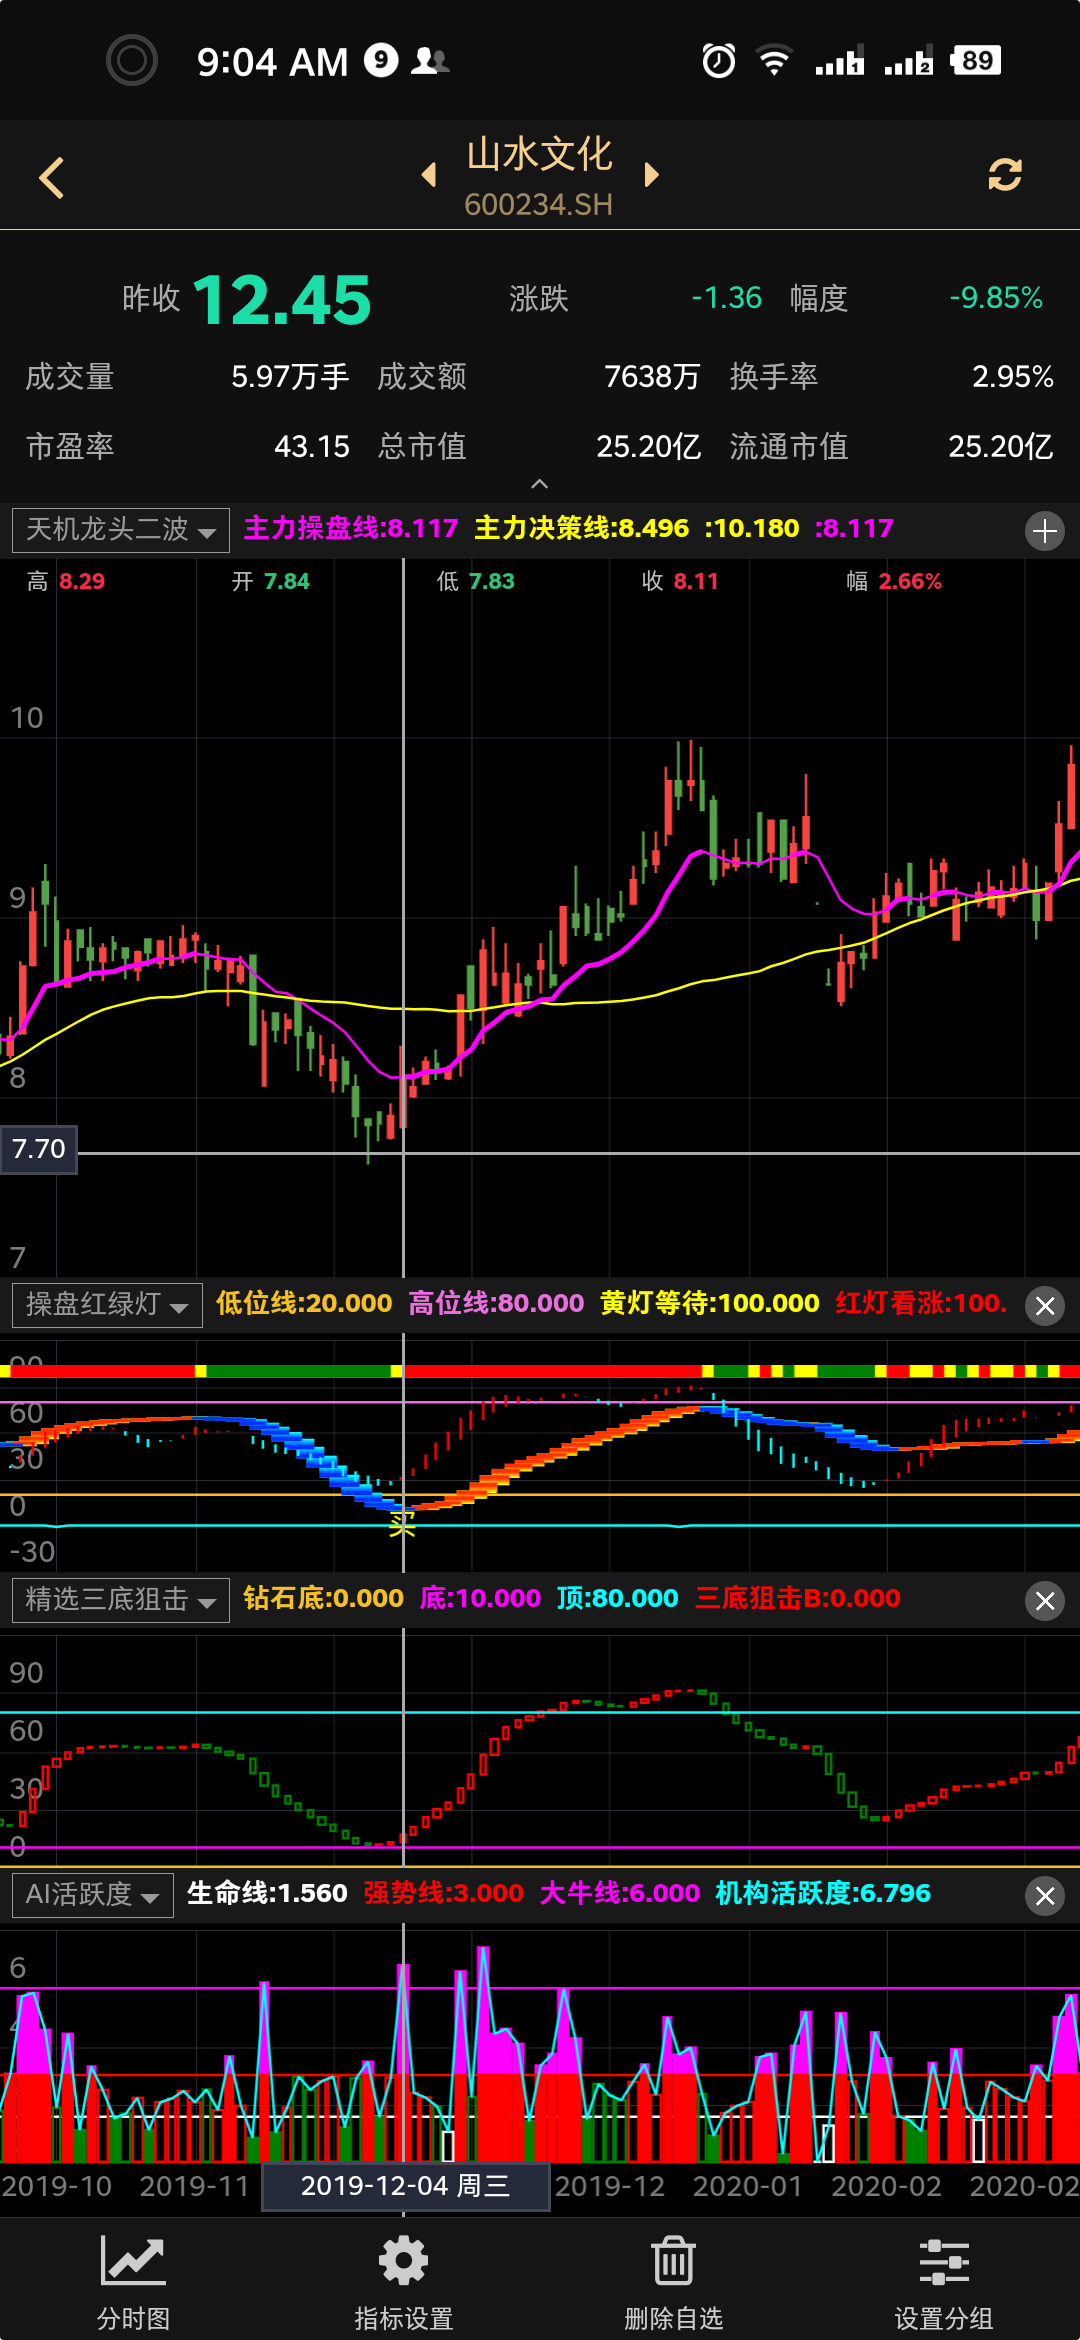
Task: Open 操盘红绿灯 indicator dropdown
Action: (x=107, y=1305)
